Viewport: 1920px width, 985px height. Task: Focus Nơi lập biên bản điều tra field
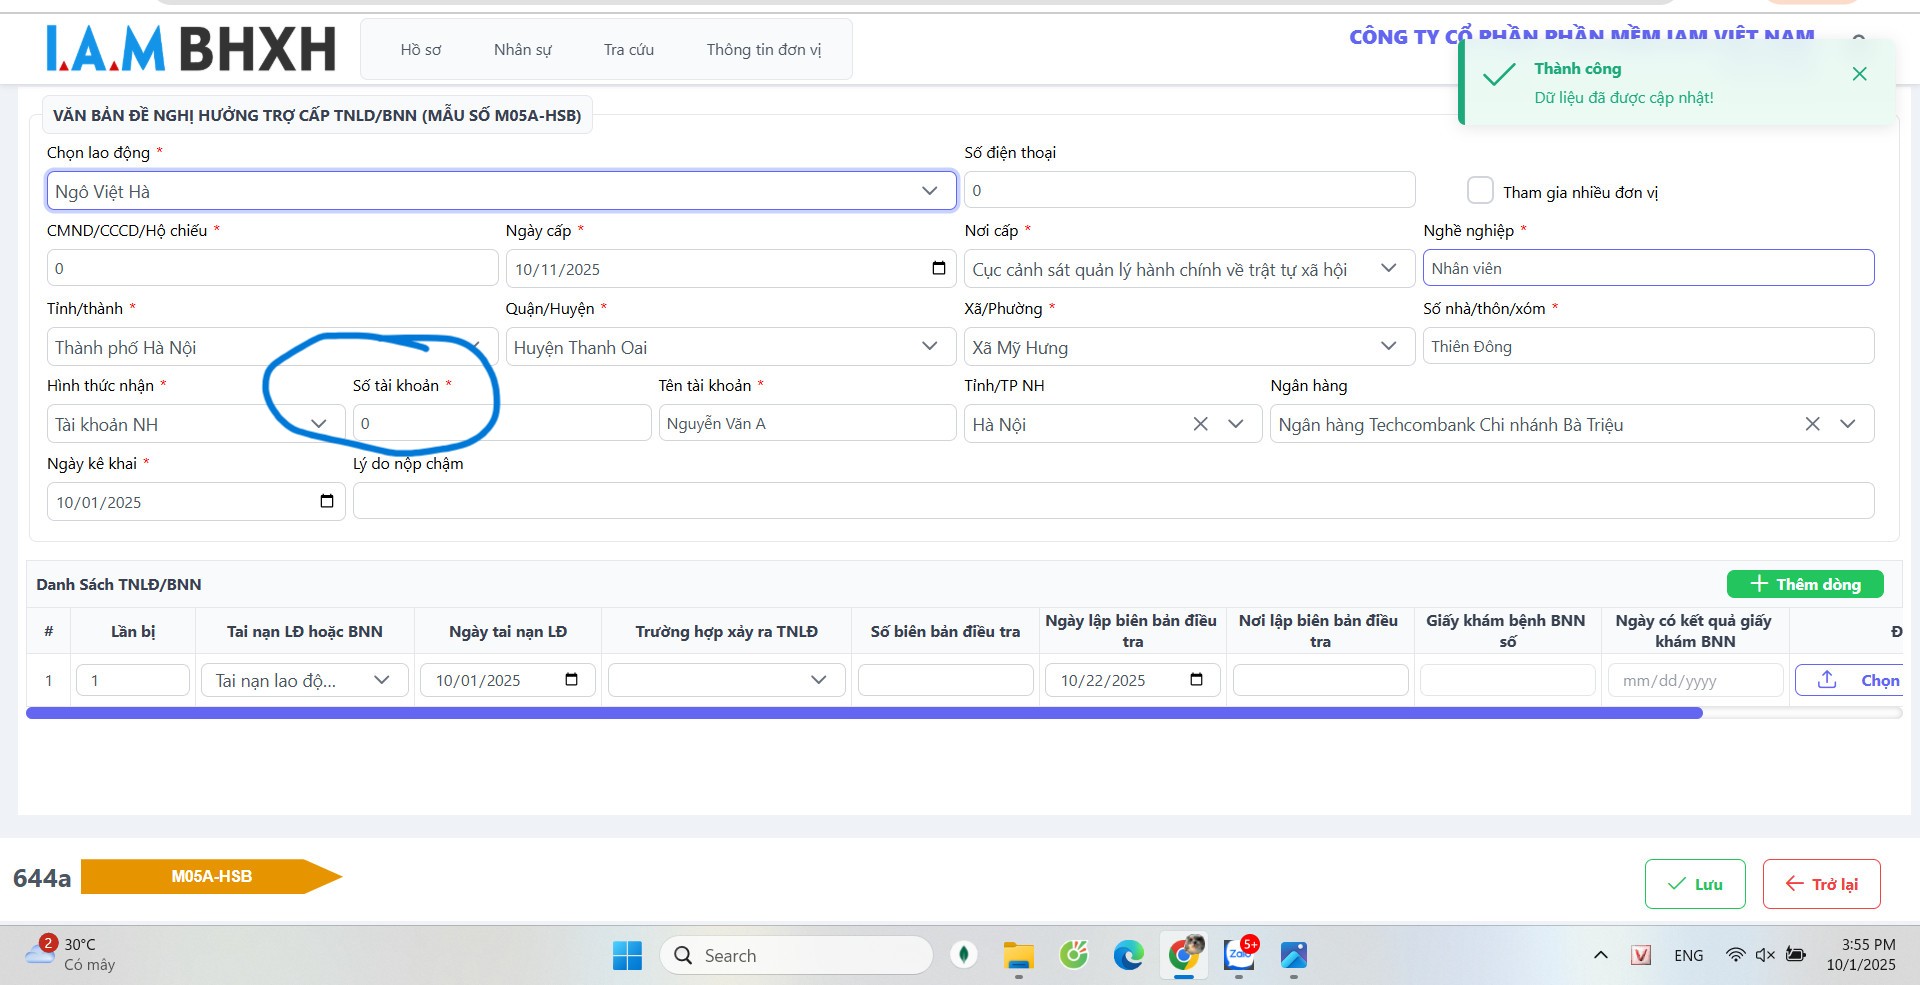(1320, 680)
